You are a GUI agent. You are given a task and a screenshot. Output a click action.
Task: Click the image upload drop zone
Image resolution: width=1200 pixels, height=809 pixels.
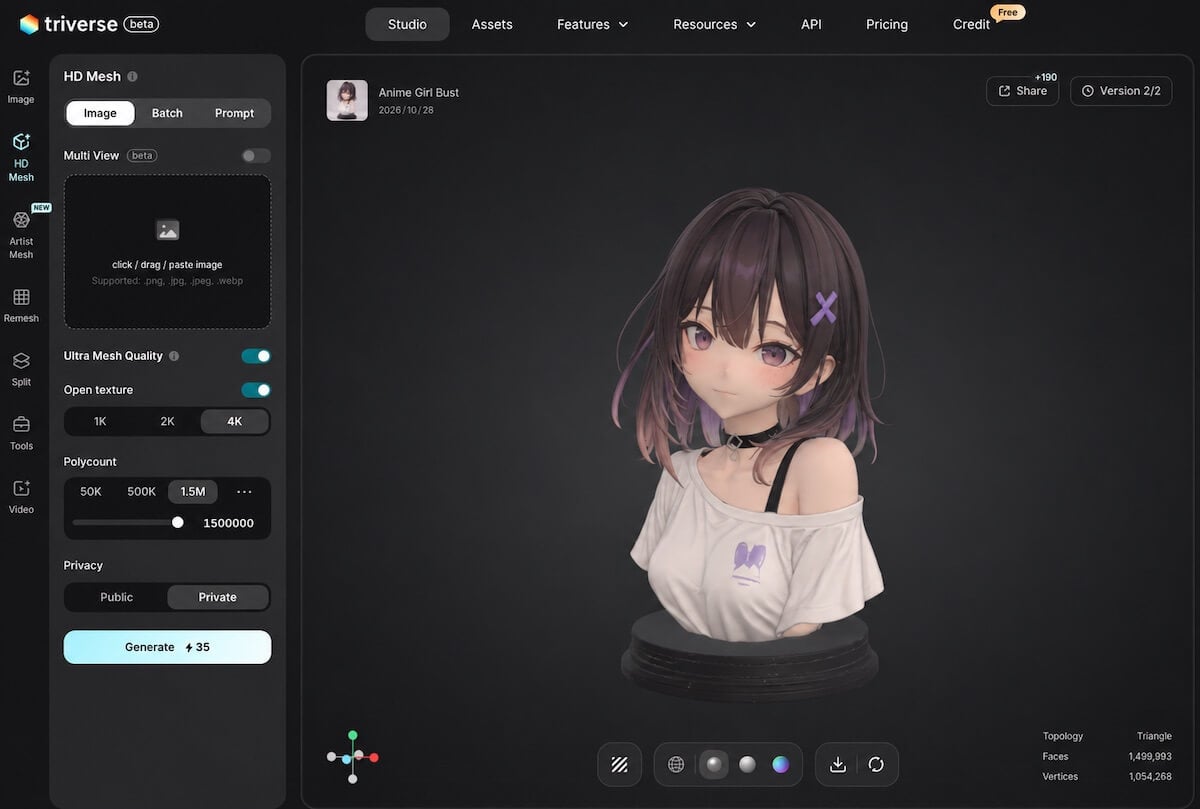click(167, 252)
